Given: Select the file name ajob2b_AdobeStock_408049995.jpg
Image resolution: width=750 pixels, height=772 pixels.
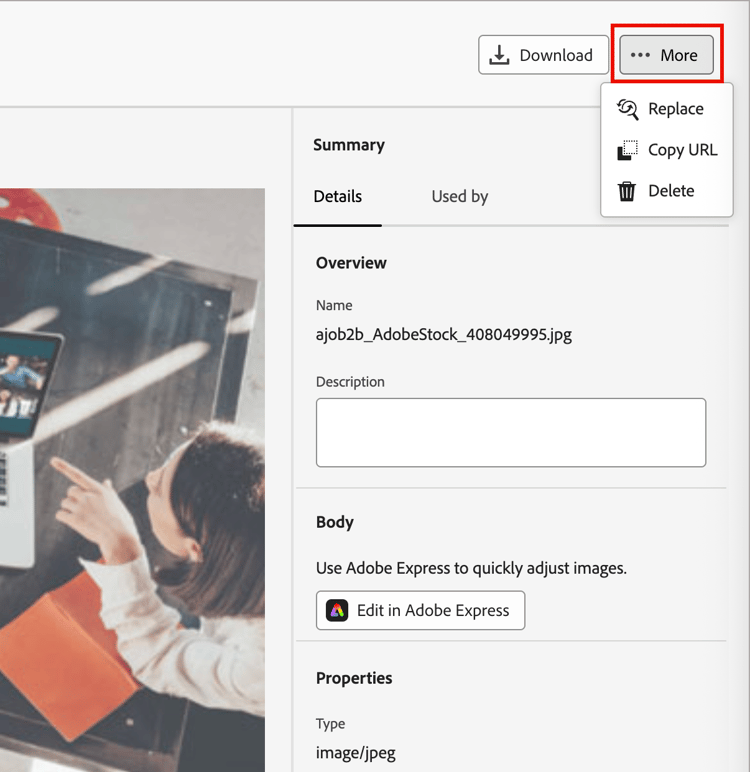Looking at the screenshot, I should (444, 335).
